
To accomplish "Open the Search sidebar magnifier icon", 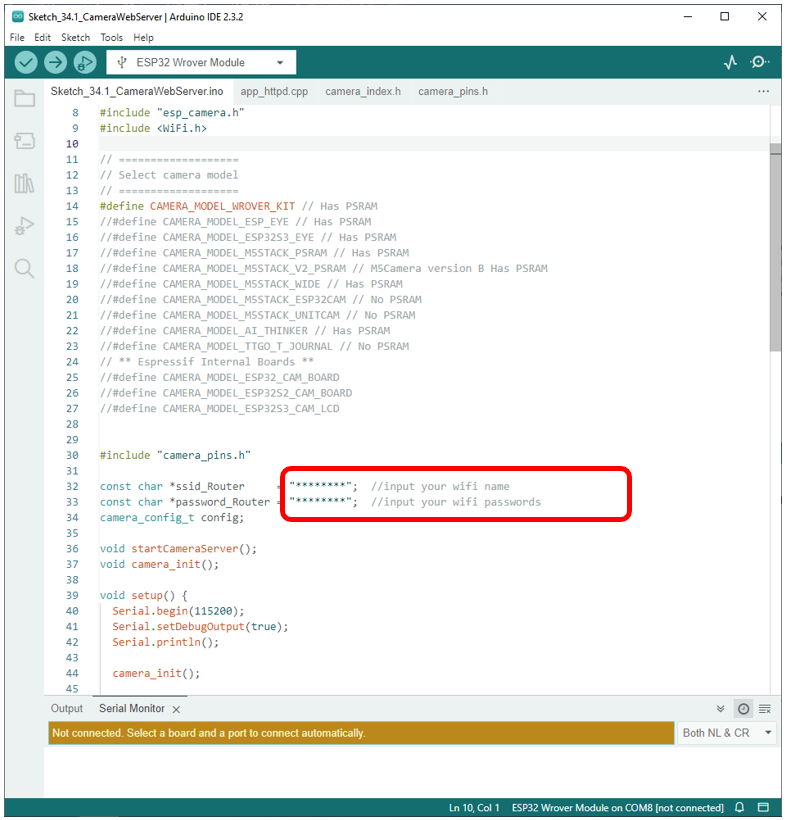I will (x=25, y=268).
